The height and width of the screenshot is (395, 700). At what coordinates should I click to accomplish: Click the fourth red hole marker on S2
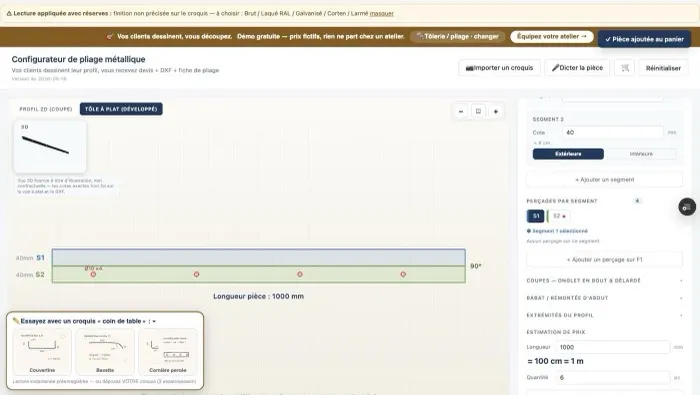(x=403, y=274)
